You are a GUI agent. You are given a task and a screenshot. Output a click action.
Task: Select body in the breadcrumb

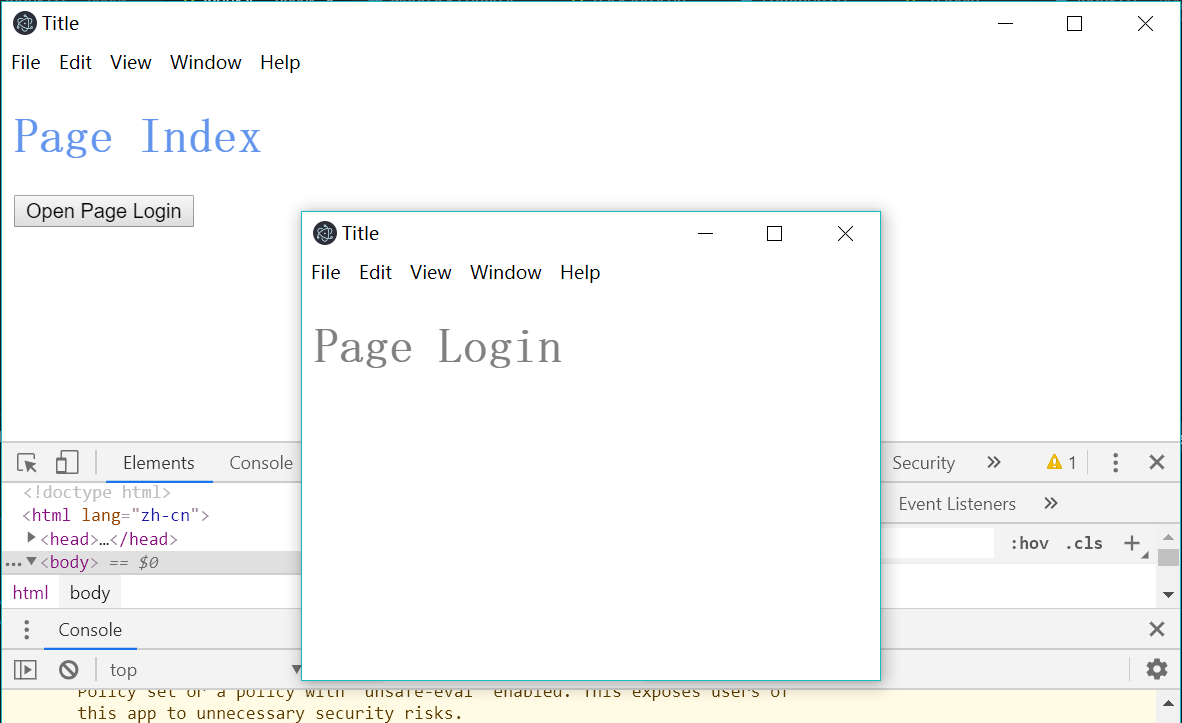coord(90,593)
